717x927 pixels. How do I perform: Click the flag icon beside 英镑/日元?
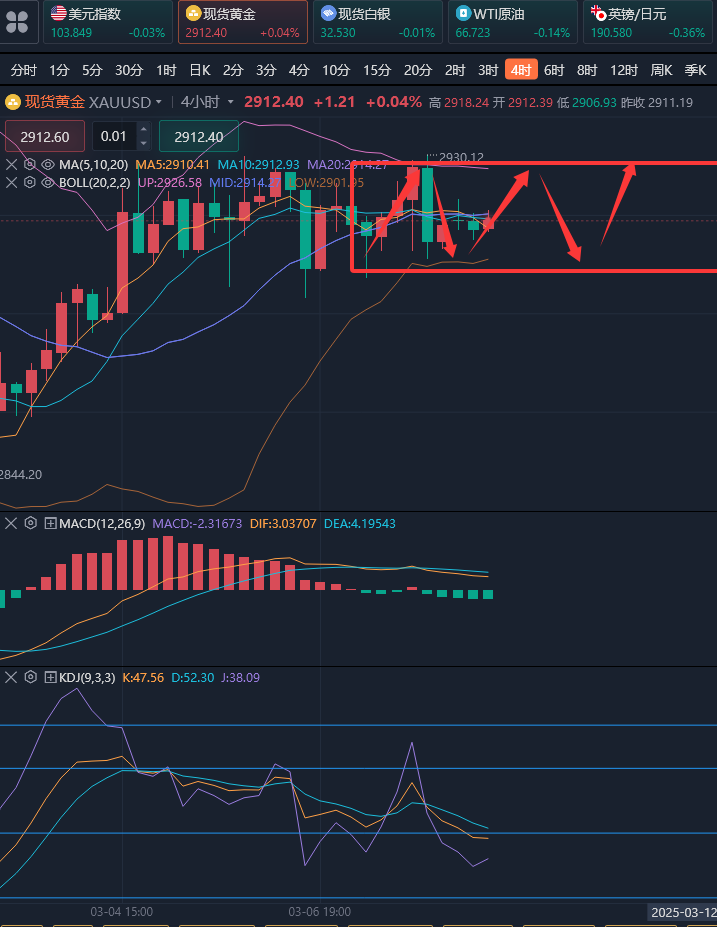[x=598, y=13]
